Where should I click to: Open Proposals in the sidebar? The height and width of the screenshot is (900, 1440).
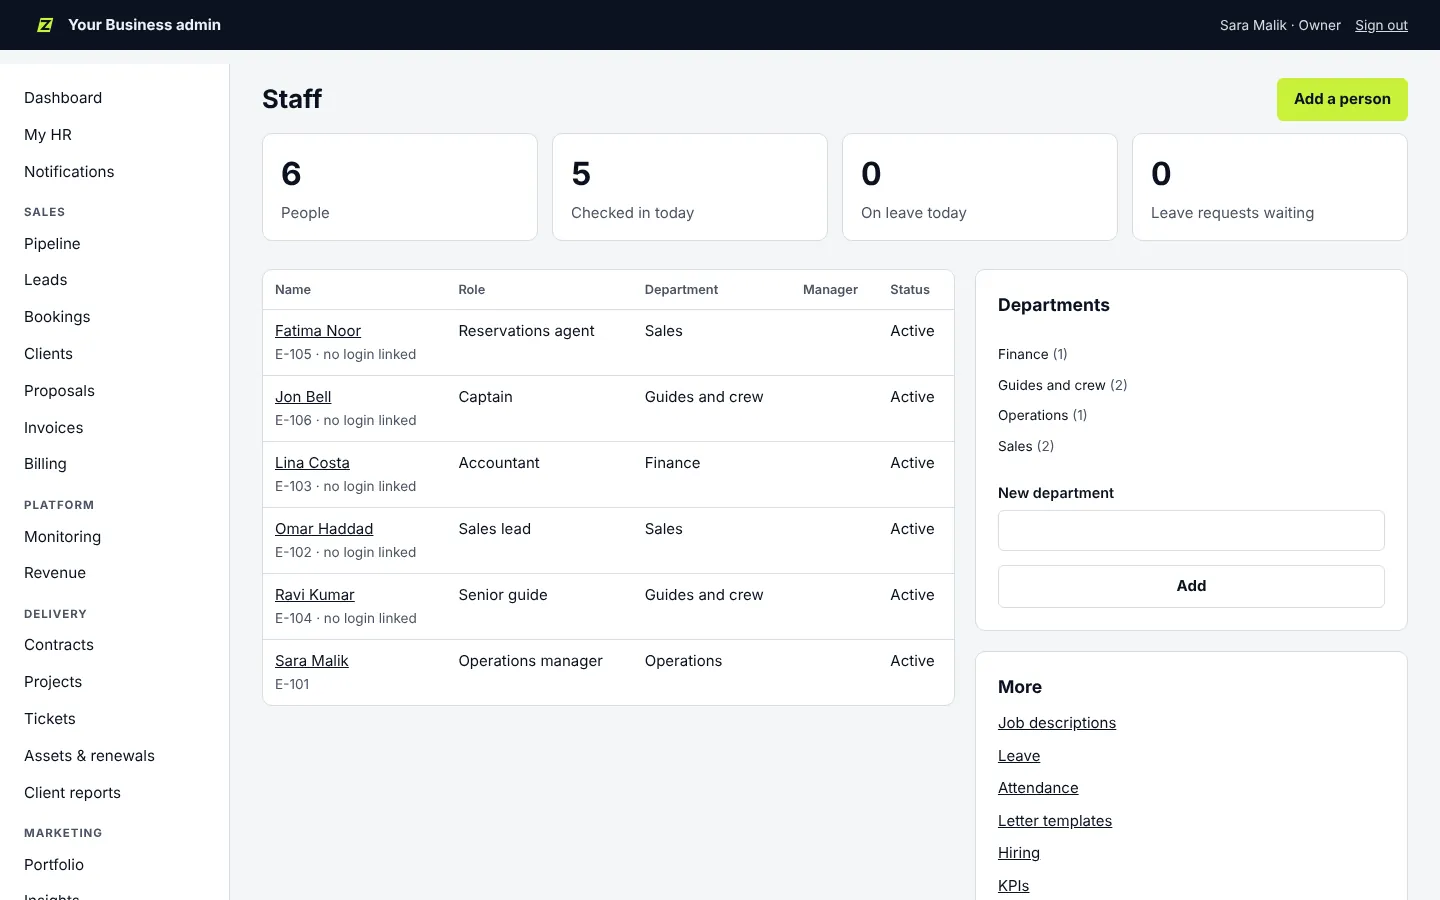(x=59, y=391)
